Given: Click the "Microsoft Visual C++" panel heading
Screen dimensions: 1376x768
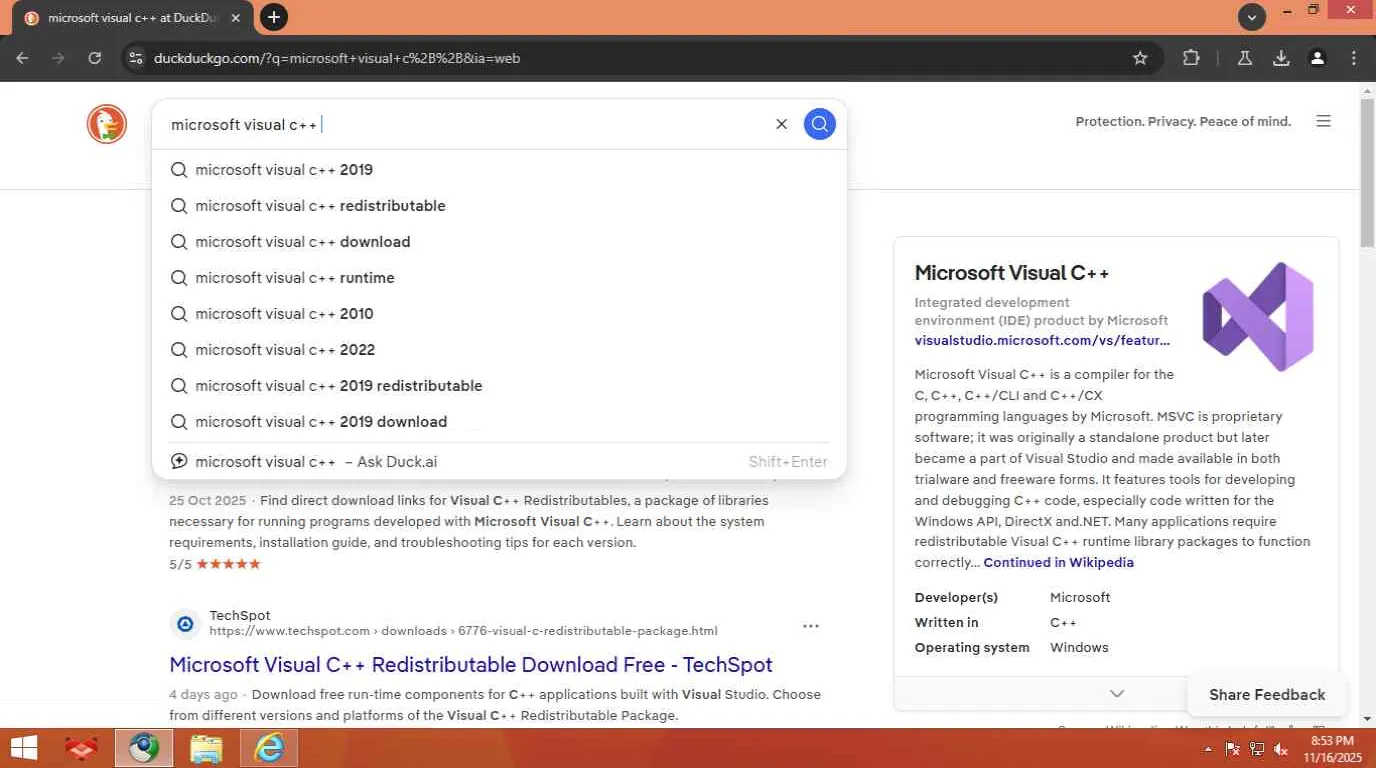Looking at the screenshot, I should coord(1012,273).
